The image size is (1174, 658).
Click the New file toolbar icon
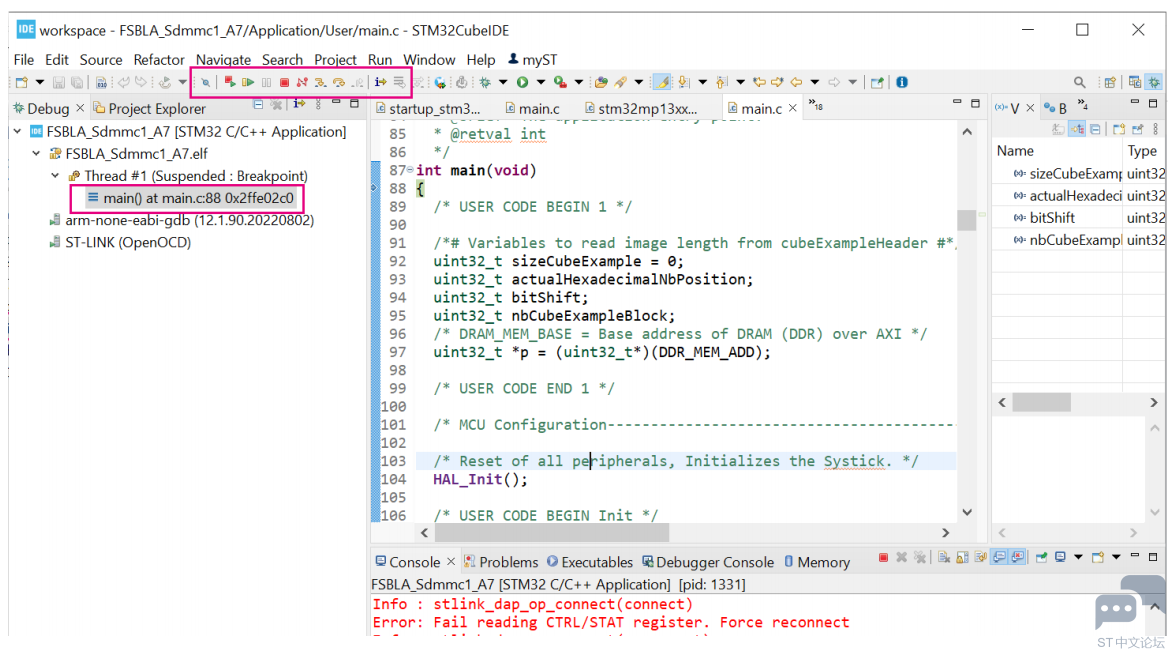pos(22,82)
